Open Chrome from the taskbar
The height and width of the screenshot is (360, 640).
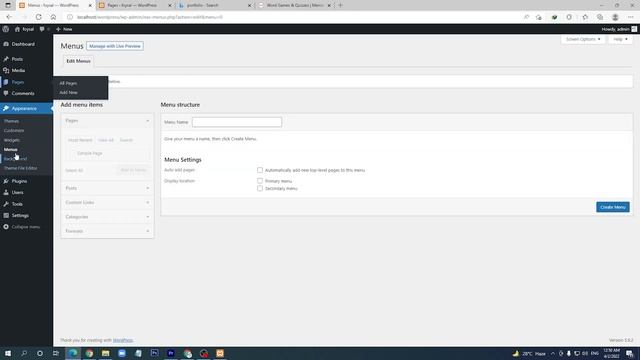(89, 353)
